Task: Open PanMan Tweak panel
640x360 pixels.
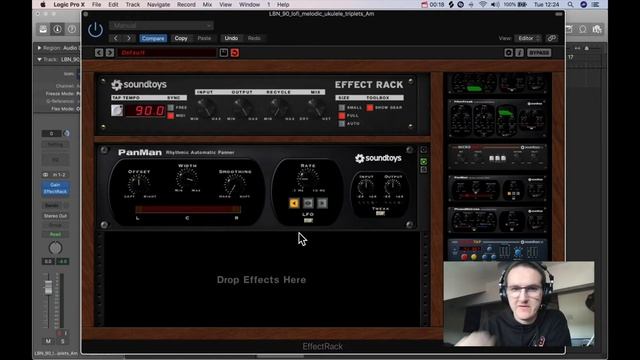Action: point(380,213)
